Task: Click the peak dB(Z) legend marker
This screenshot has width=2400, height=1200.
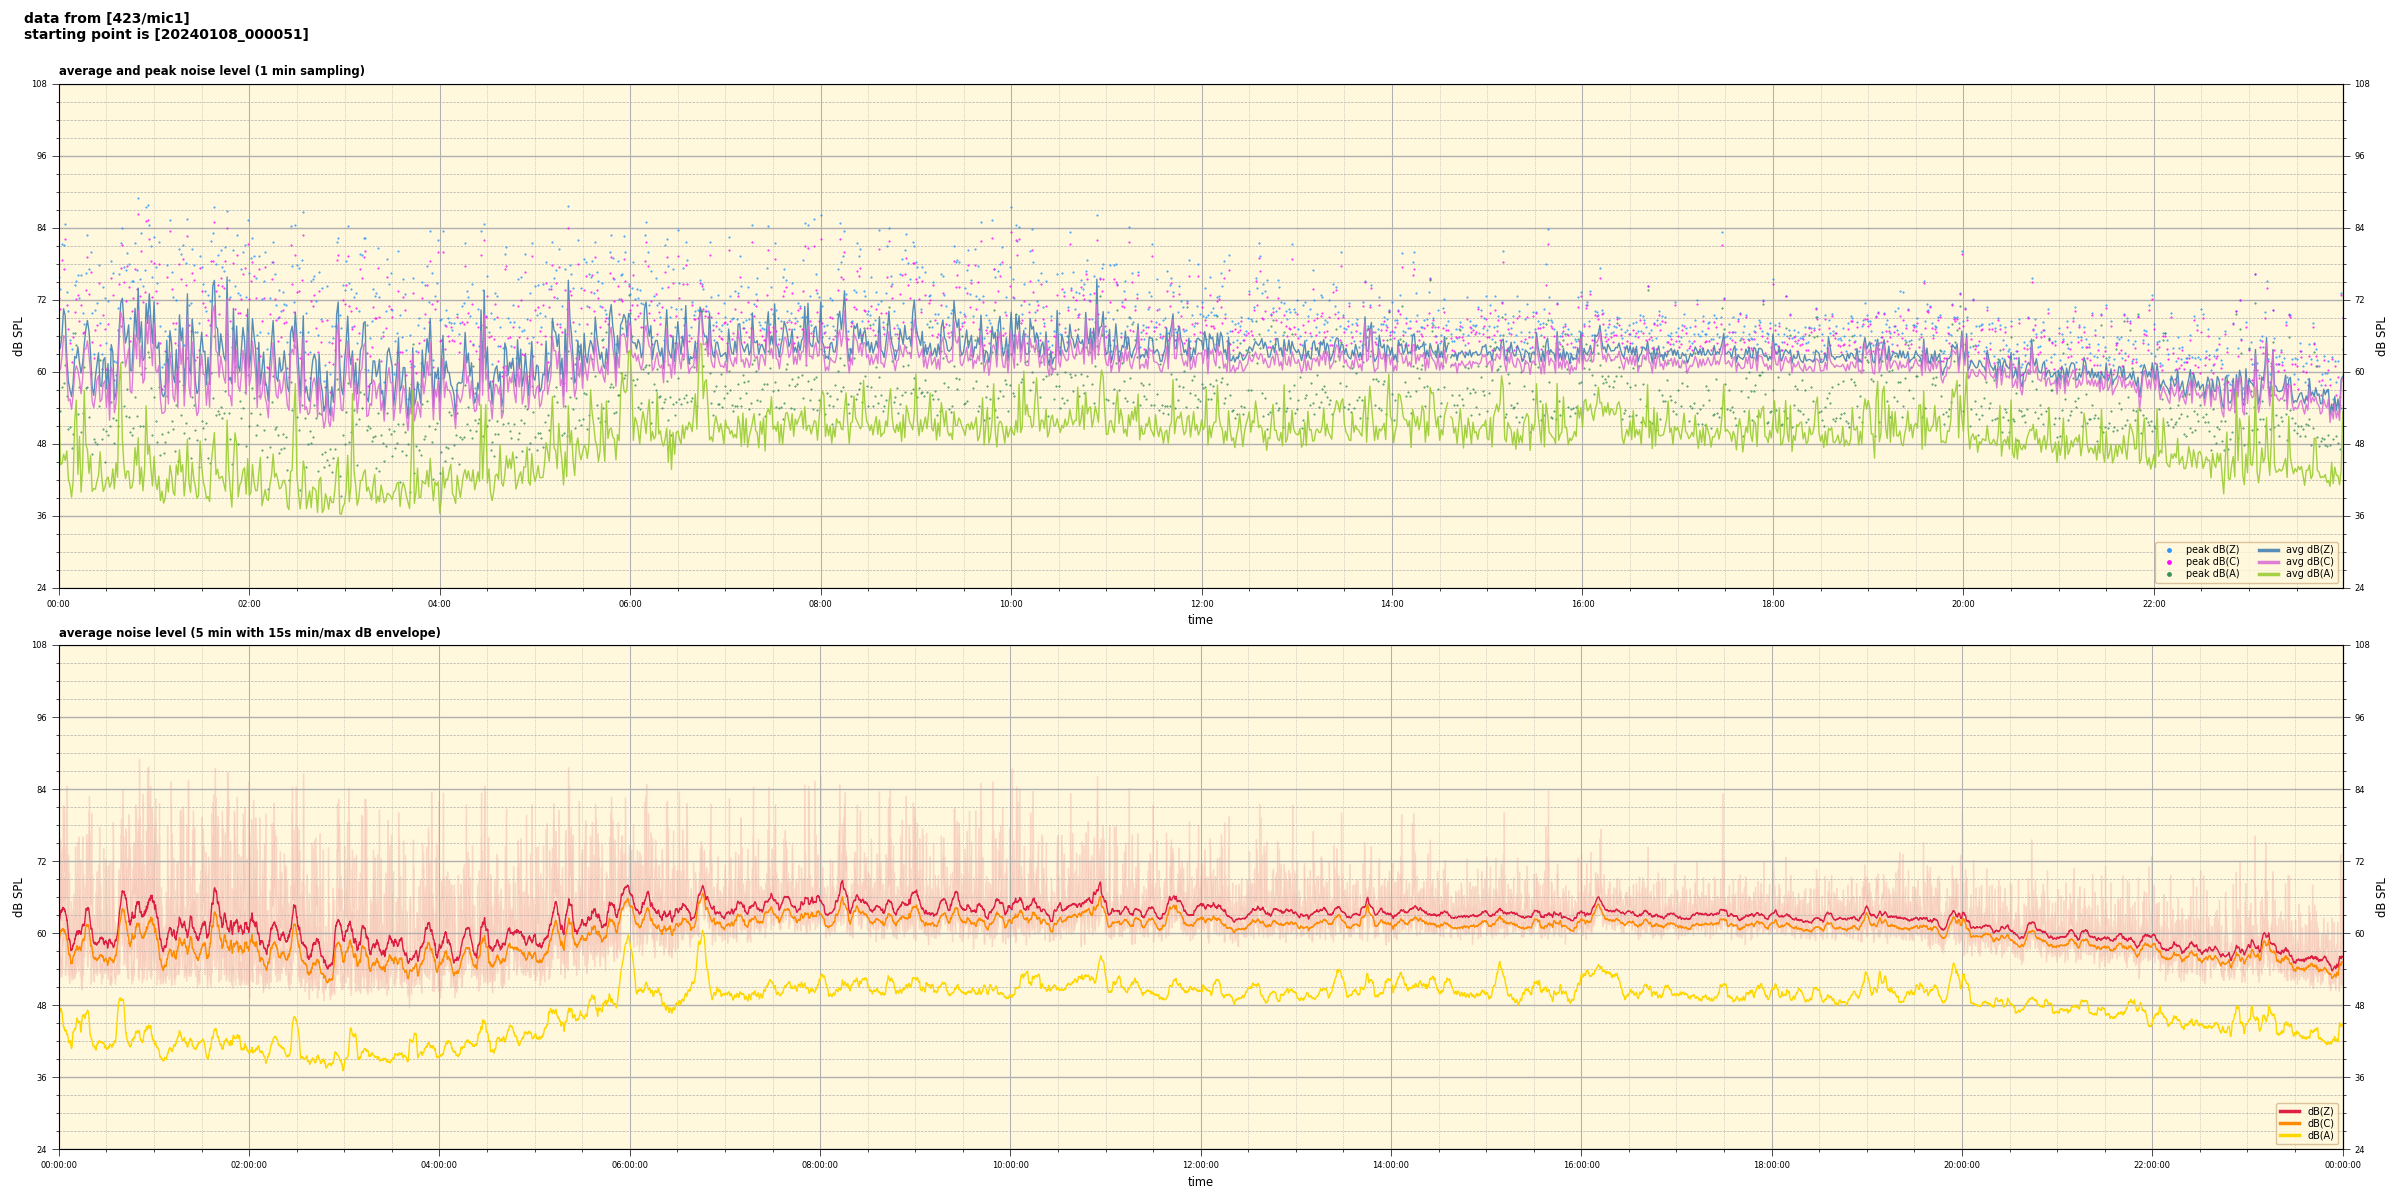Action: point(2169,550)
